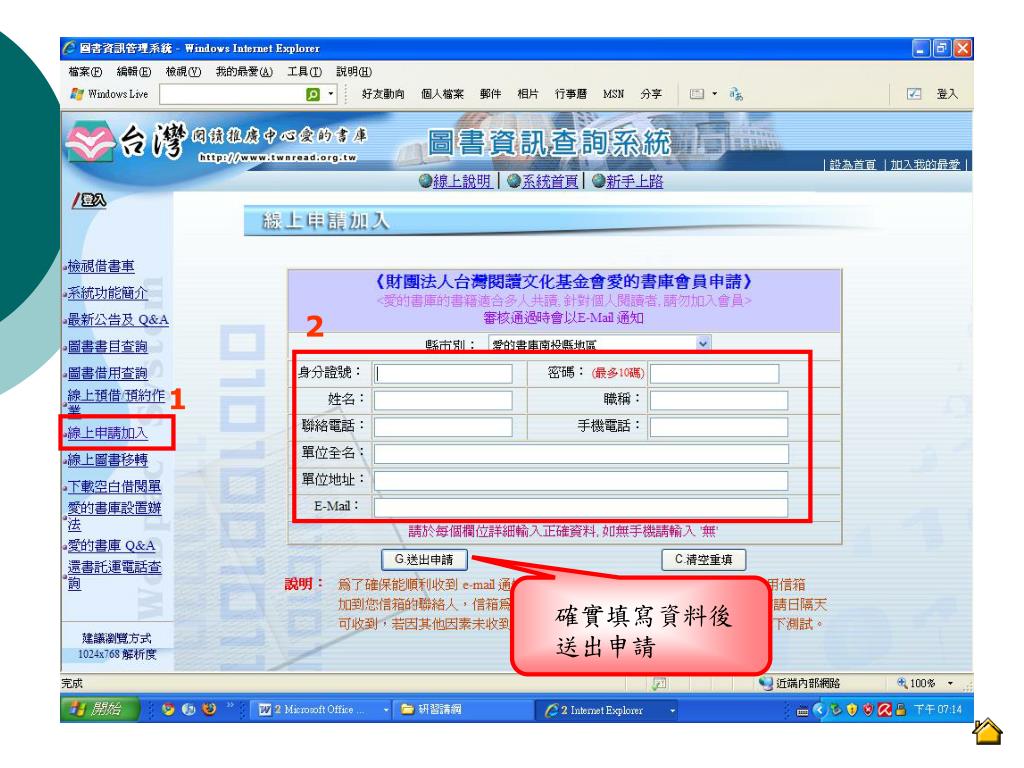Image resolution: width=1024 pixels, height=768 pixels.
Task: Open the 檢視(V) menu
Action: point(184,72)
